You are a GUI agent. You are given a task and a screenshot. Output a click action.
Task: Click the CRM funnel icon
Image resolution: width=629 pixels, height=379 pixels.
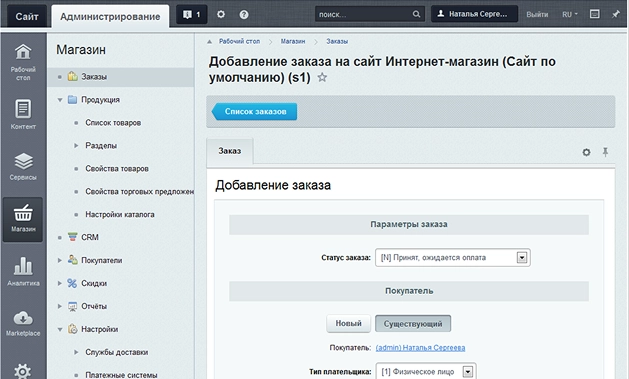pos(73,237)
